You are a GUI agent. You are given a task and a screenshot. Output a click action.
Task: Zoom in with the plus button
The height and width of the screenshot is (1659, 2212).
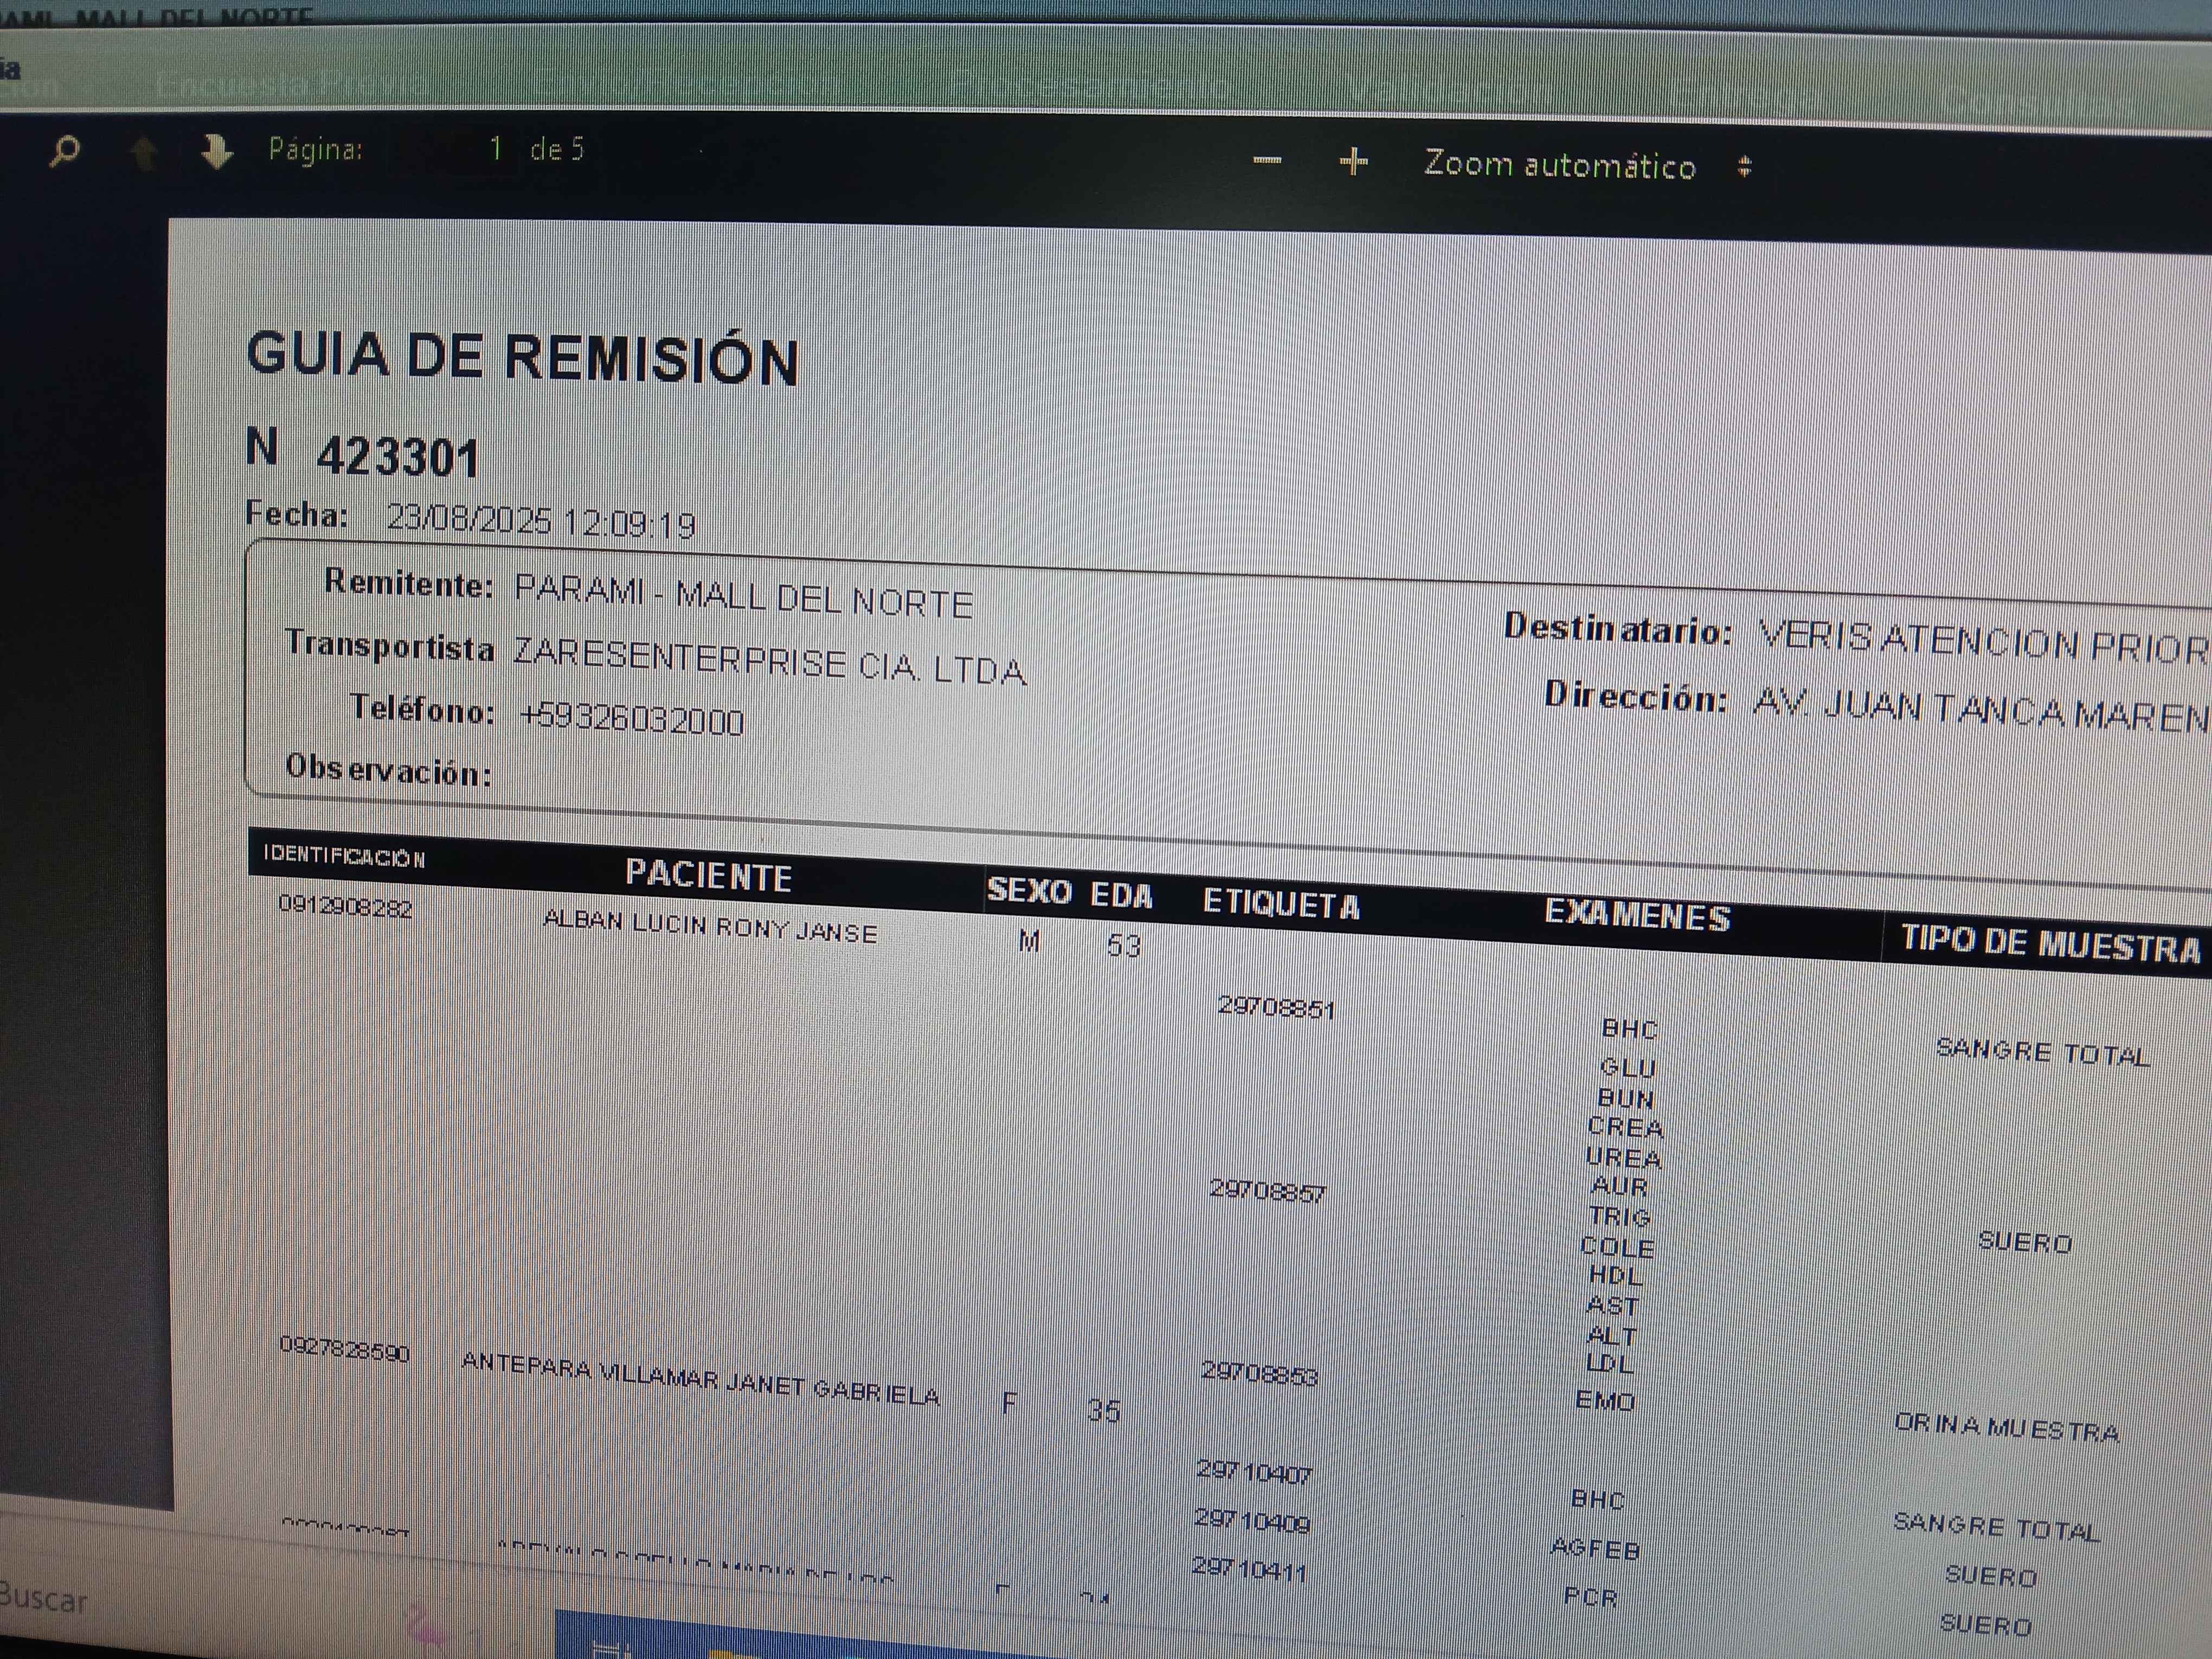[x=1352, y=161]
